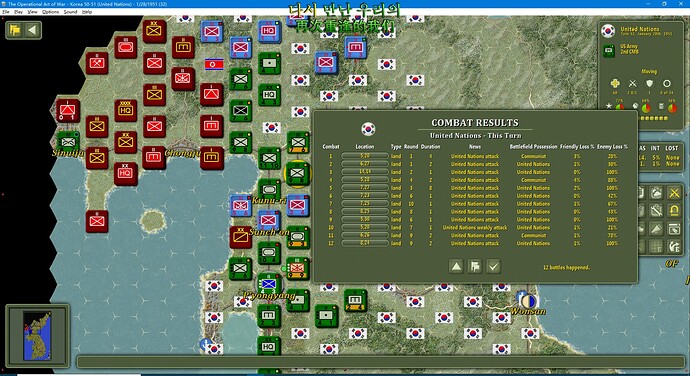The image size is (690, 376).
Task: Open the View menu
Action: 33,12
